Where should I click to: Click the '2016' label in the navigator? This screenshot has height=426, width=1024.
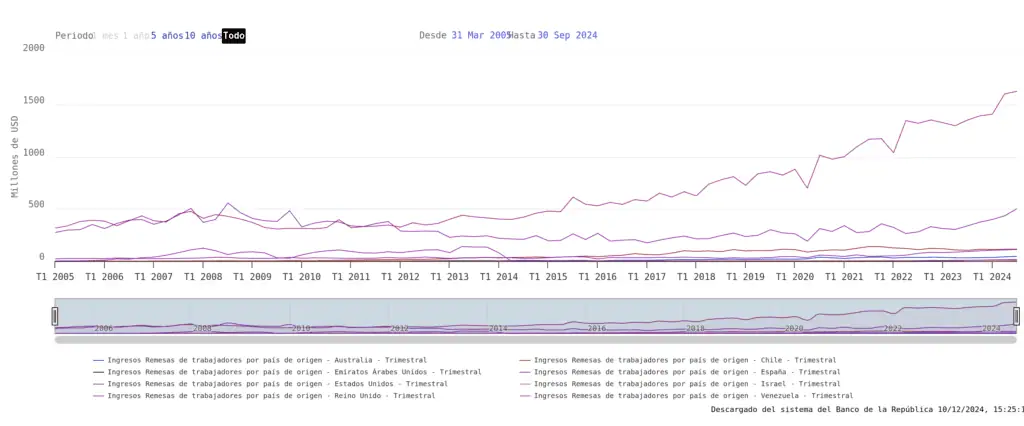(x=596, y=329)
